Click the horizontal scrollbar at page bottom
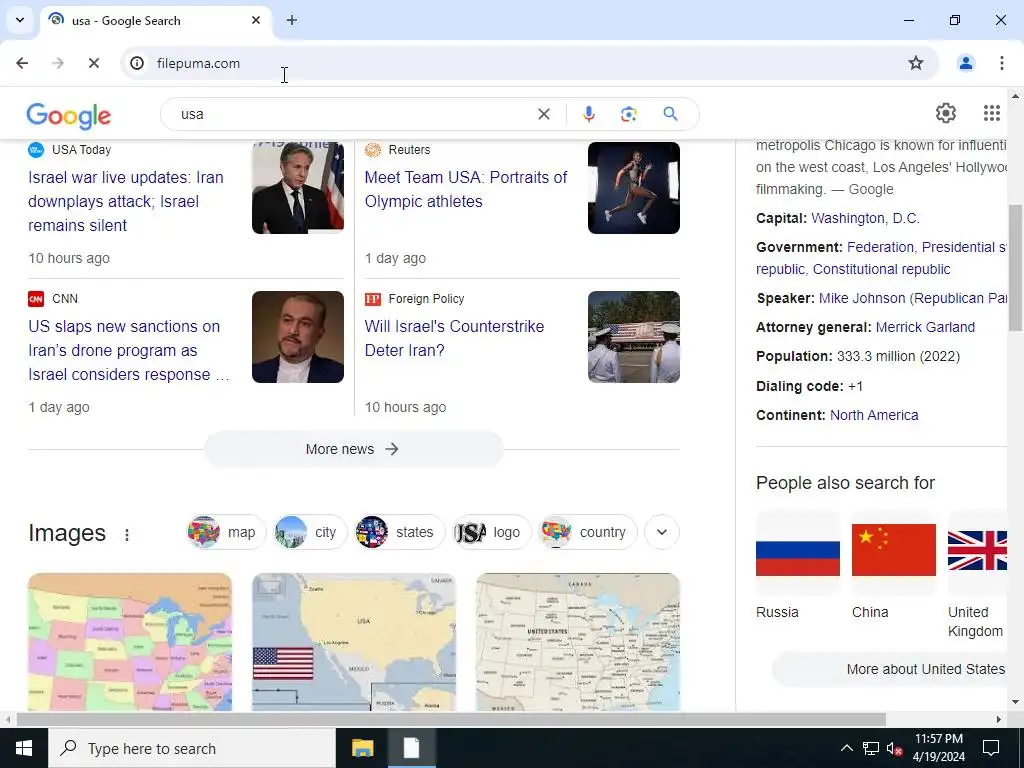This screenshot has height=768, width=1024. (451, 720)
